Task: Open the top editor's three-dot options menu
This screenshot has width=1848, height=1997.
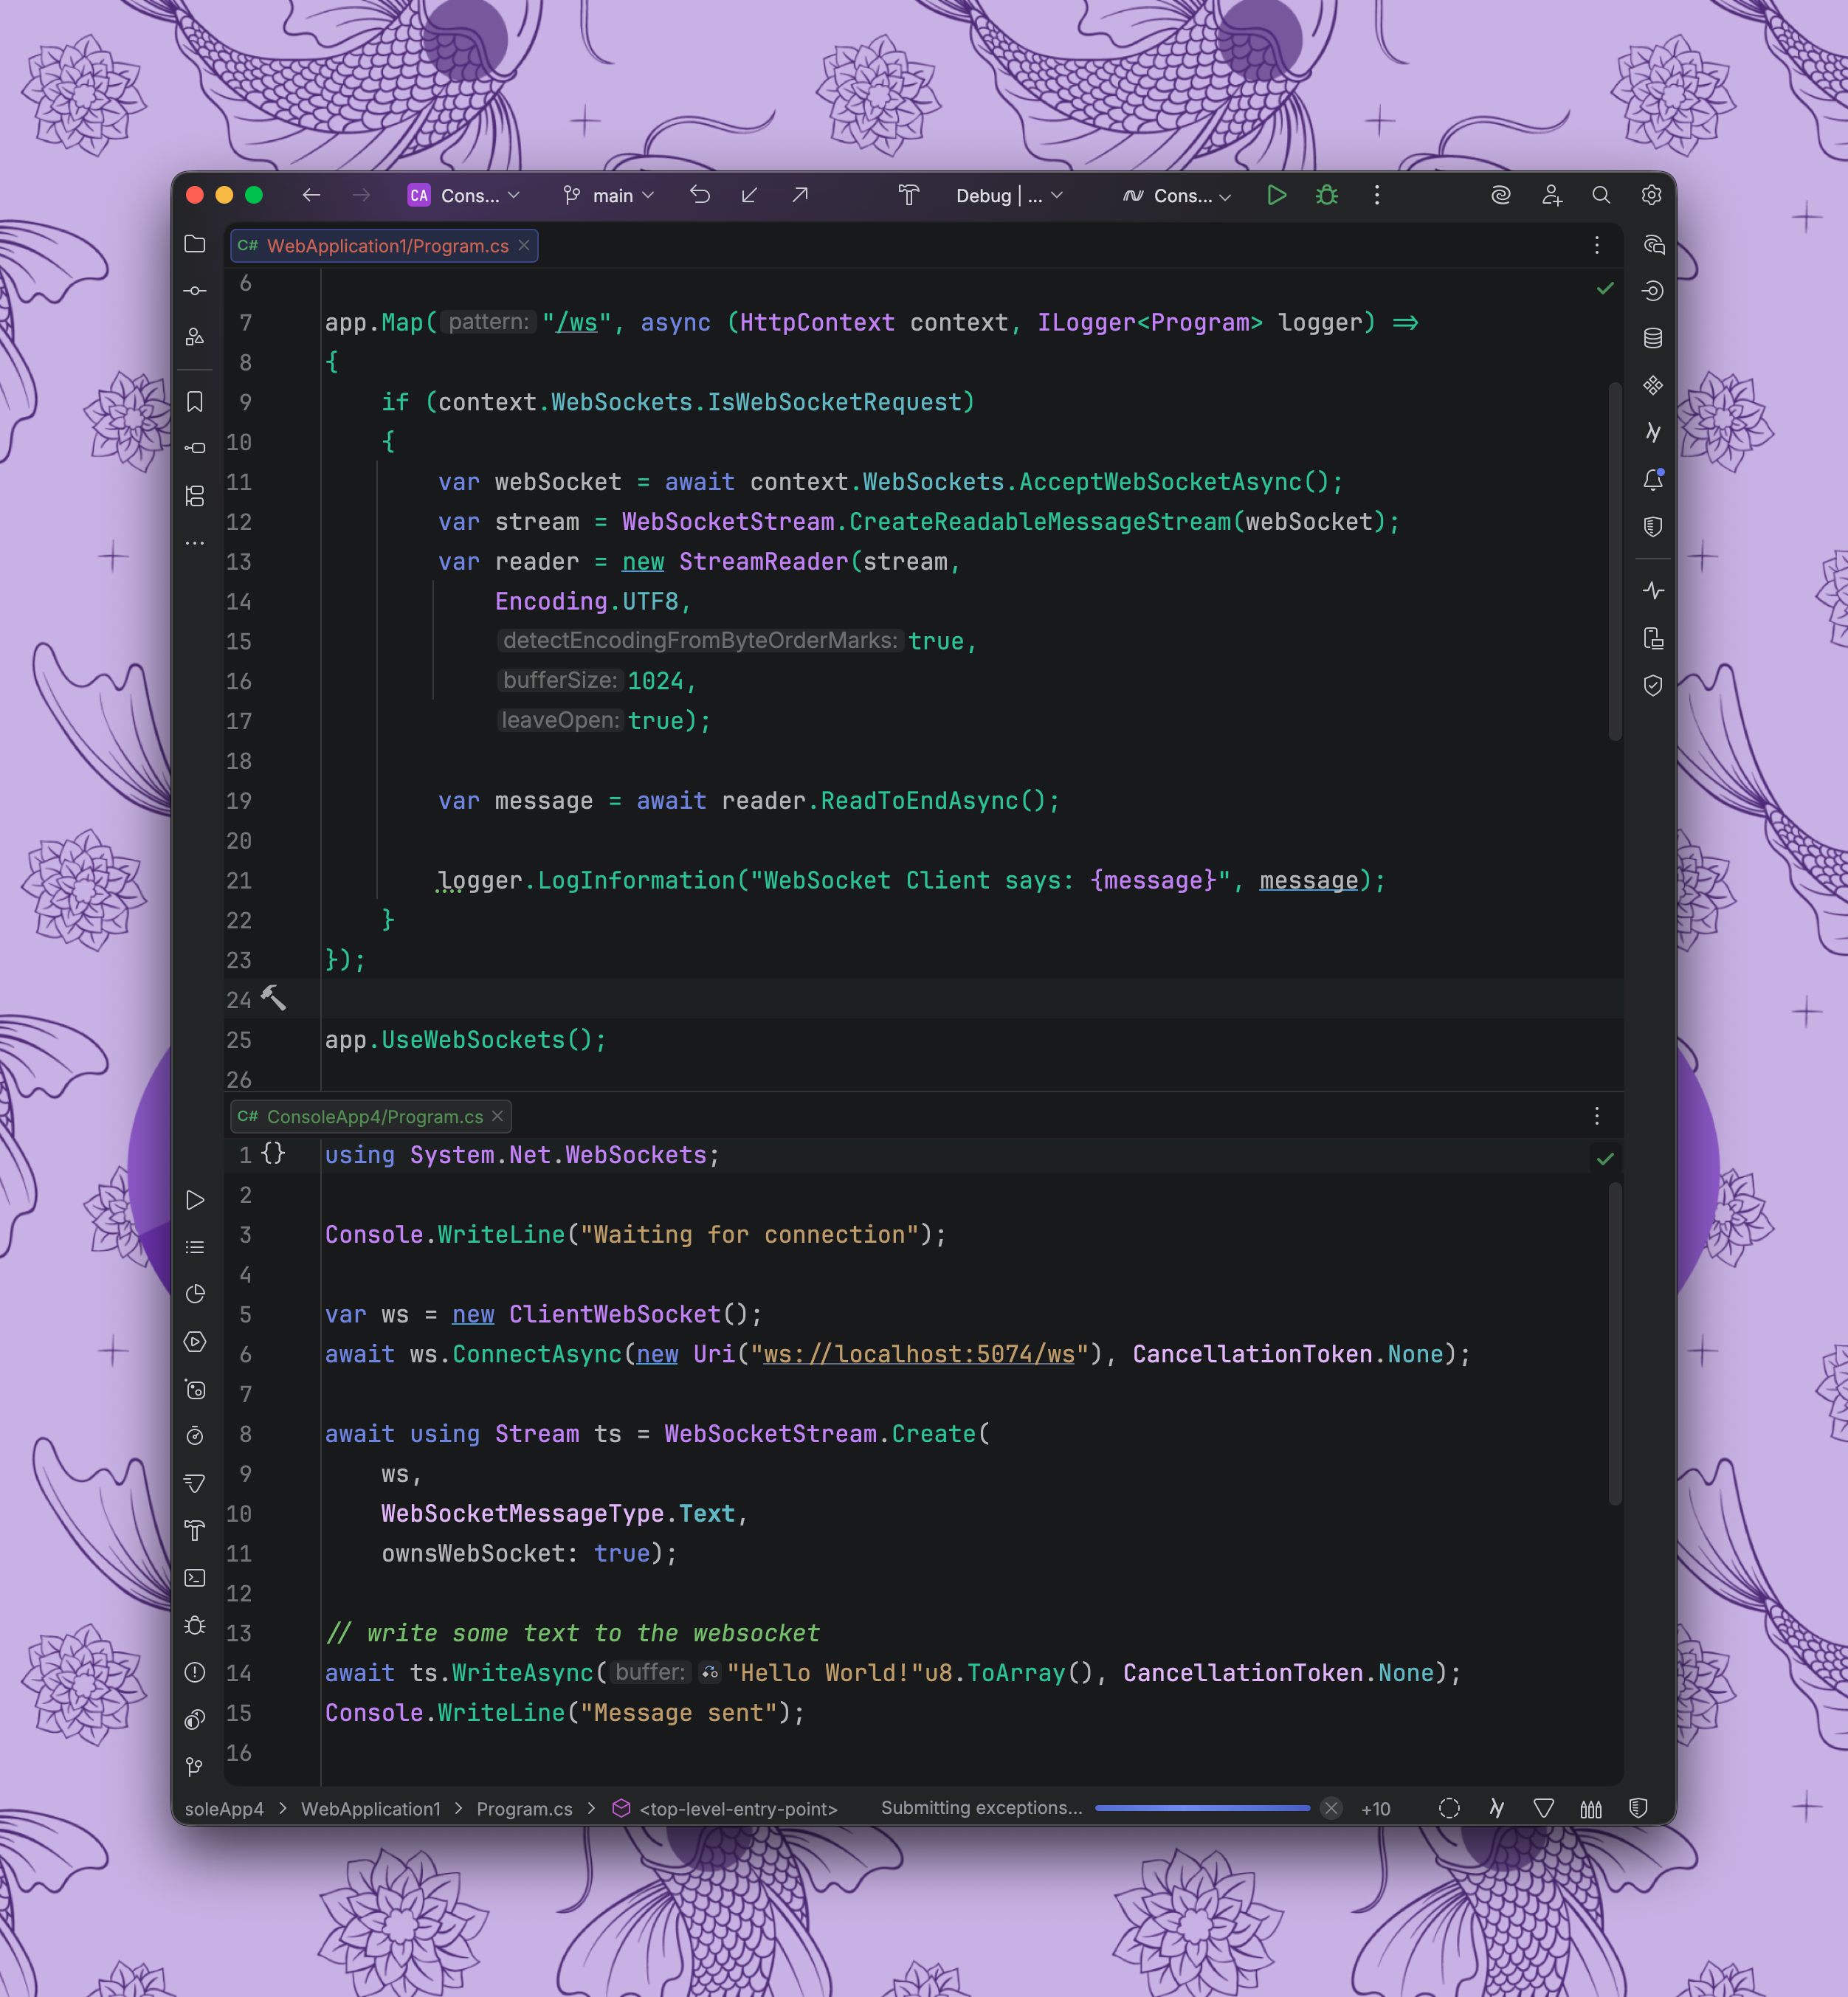Action: click(1596, 246)
